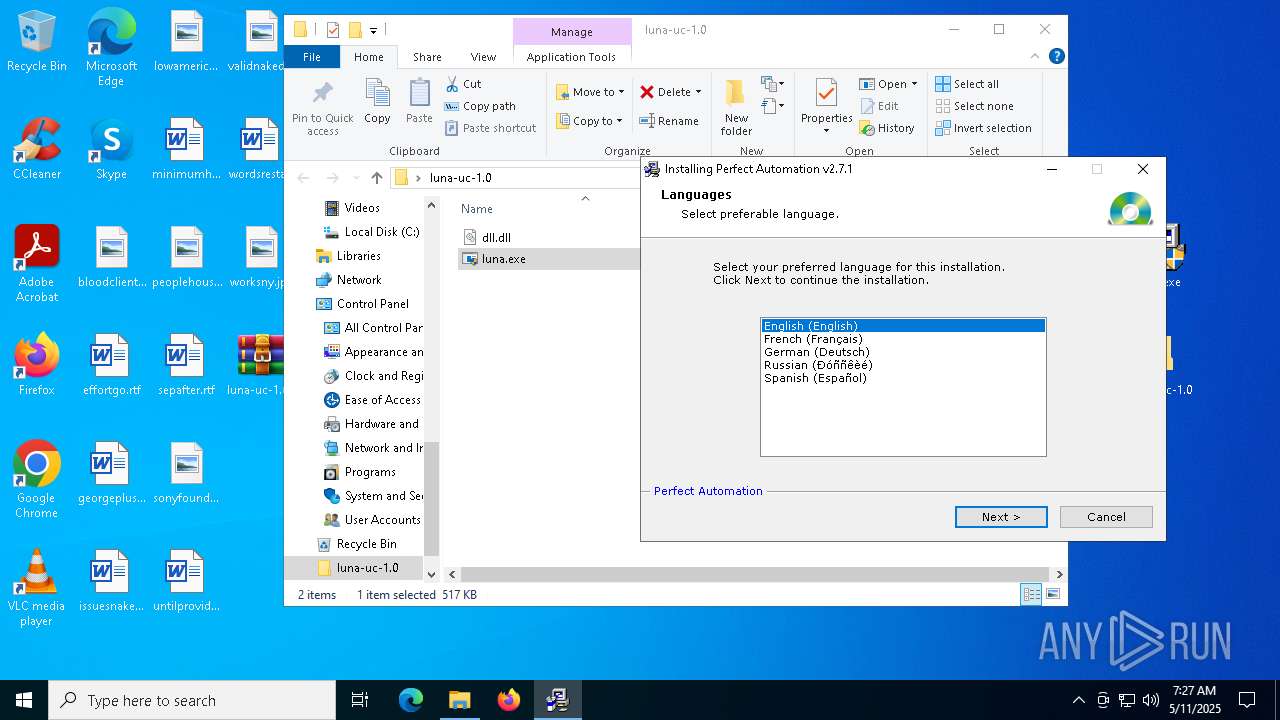Switch to the Share ribbon tab
This screenshot has height=720, width=1280.
tap(427, 57)
